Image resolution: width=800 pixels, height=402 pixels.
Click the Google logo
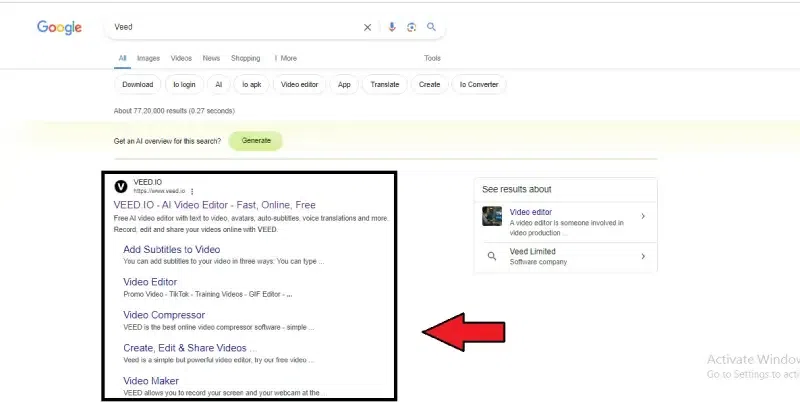tap(59, 27)
